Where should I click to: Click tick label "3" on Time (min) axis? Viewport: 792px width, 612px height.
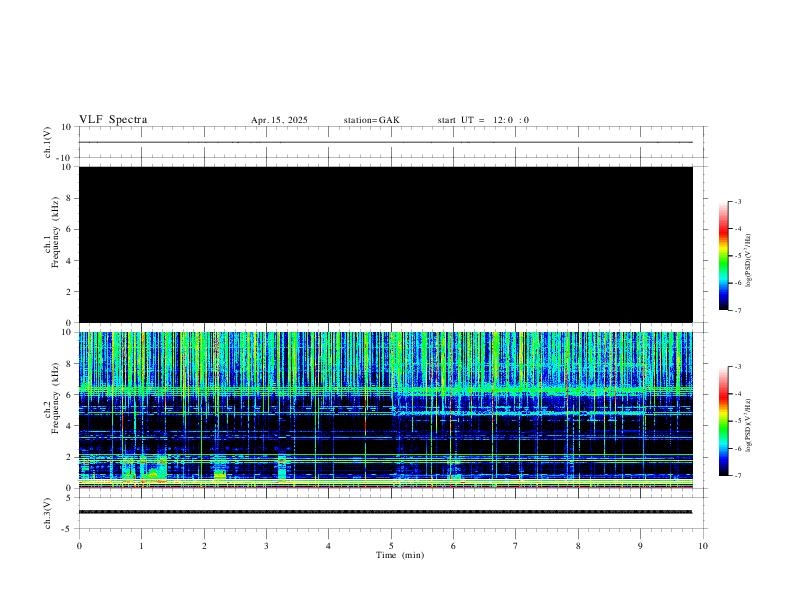point(266,546)
